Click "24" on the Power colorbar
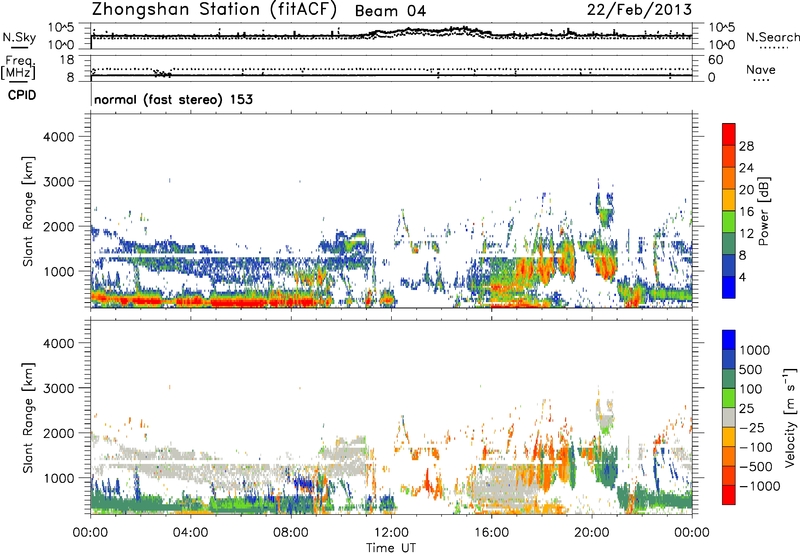The width and height of the screenshot is (800, 554). tap(746, 168)
